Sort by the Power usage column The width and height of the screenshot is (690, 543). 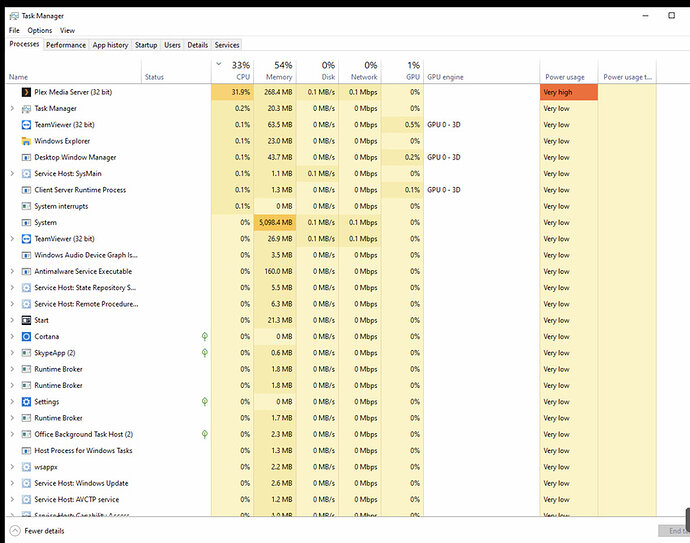coord(569,71)
